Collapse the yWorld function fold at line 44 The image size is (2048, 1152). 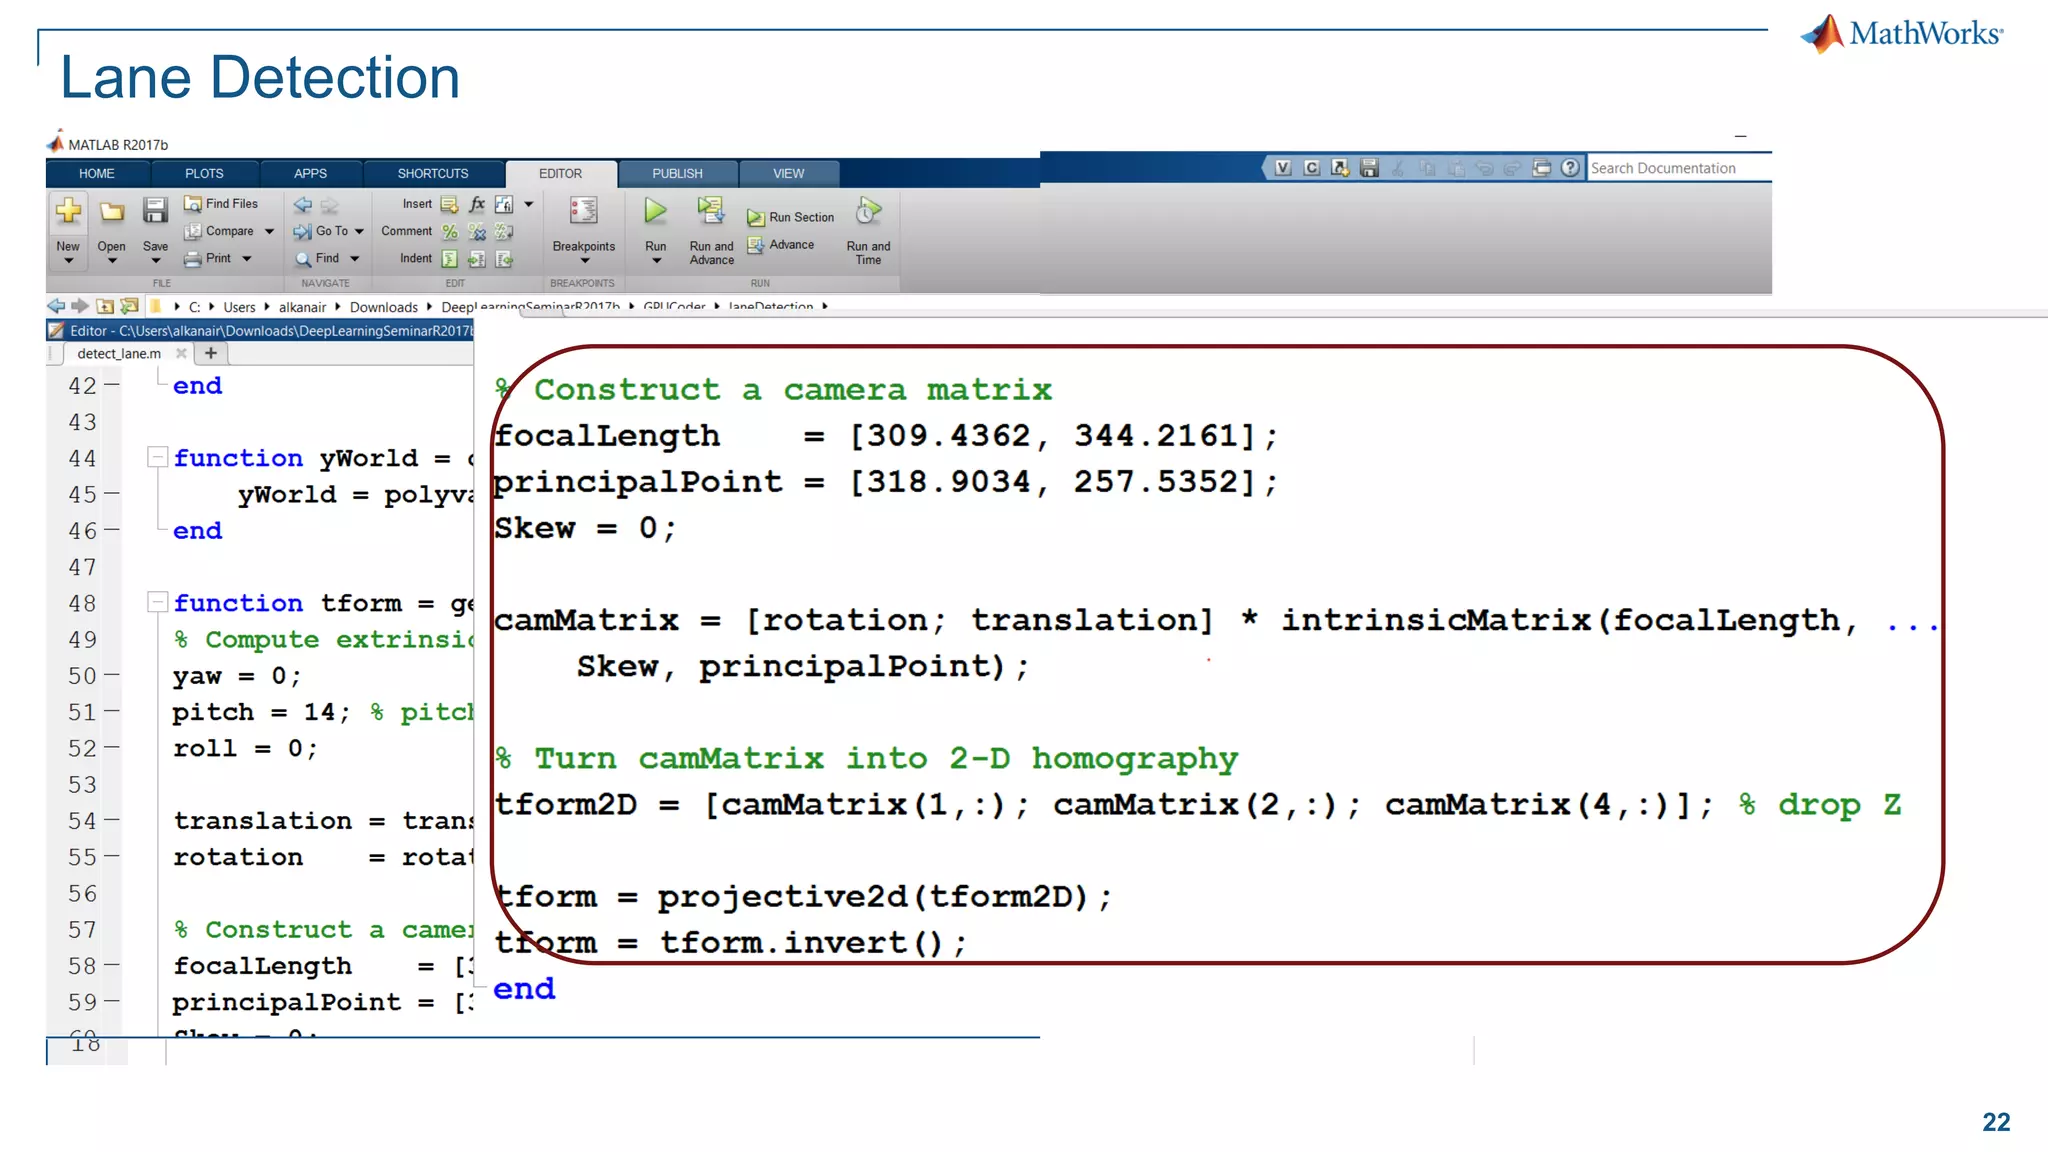[x=157, y=458]
